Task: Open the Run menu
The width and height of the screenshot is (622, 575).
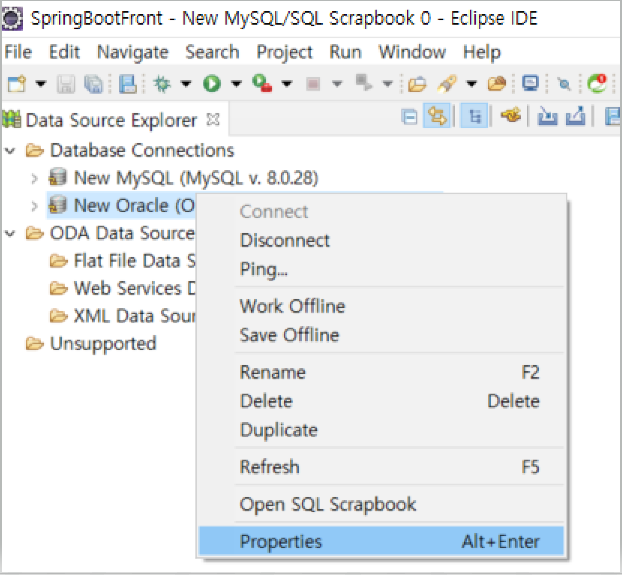Action: click(346, 52)
